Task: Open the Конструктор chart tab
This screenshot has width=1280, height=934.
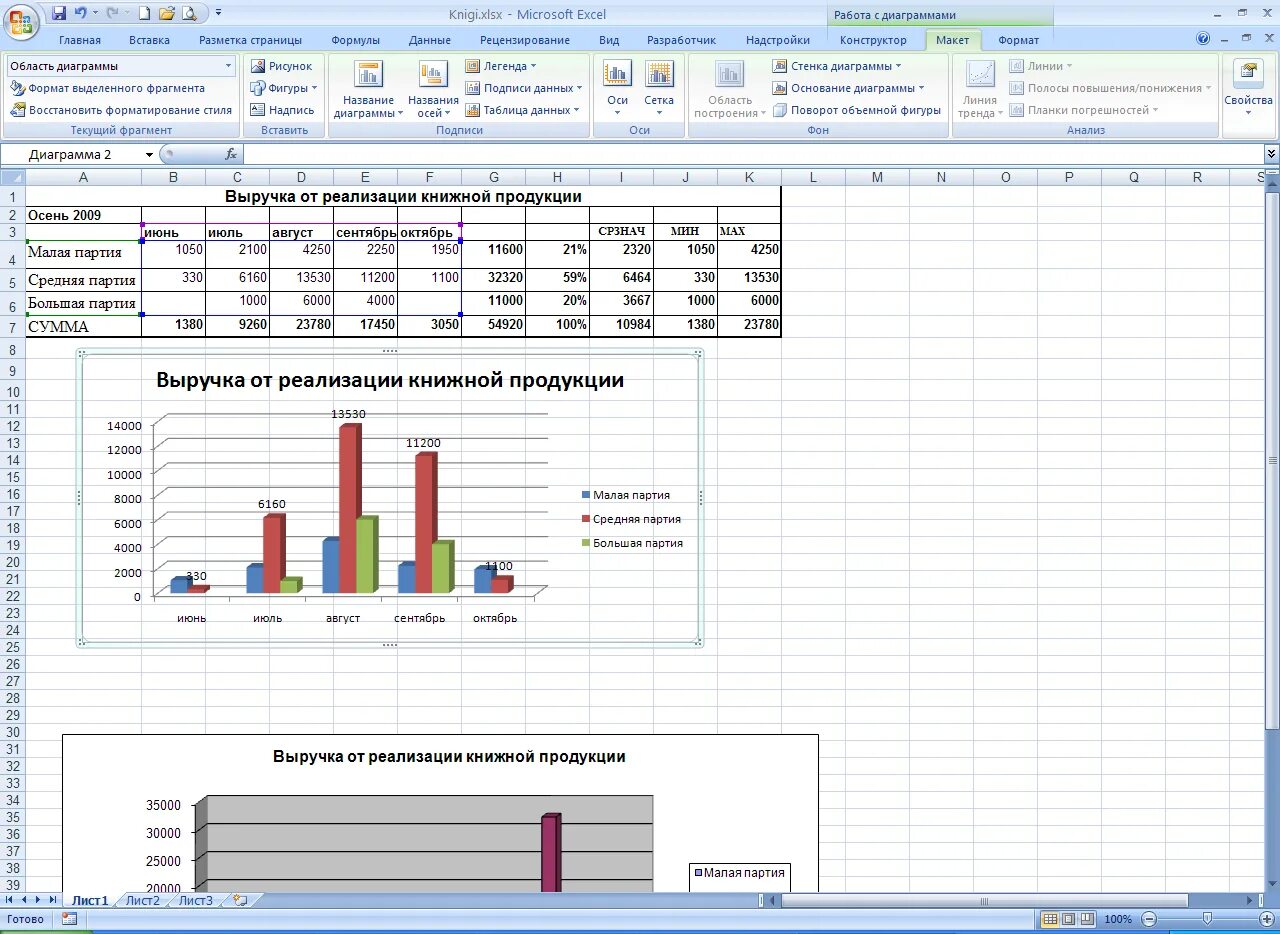Action: point(873,40)
